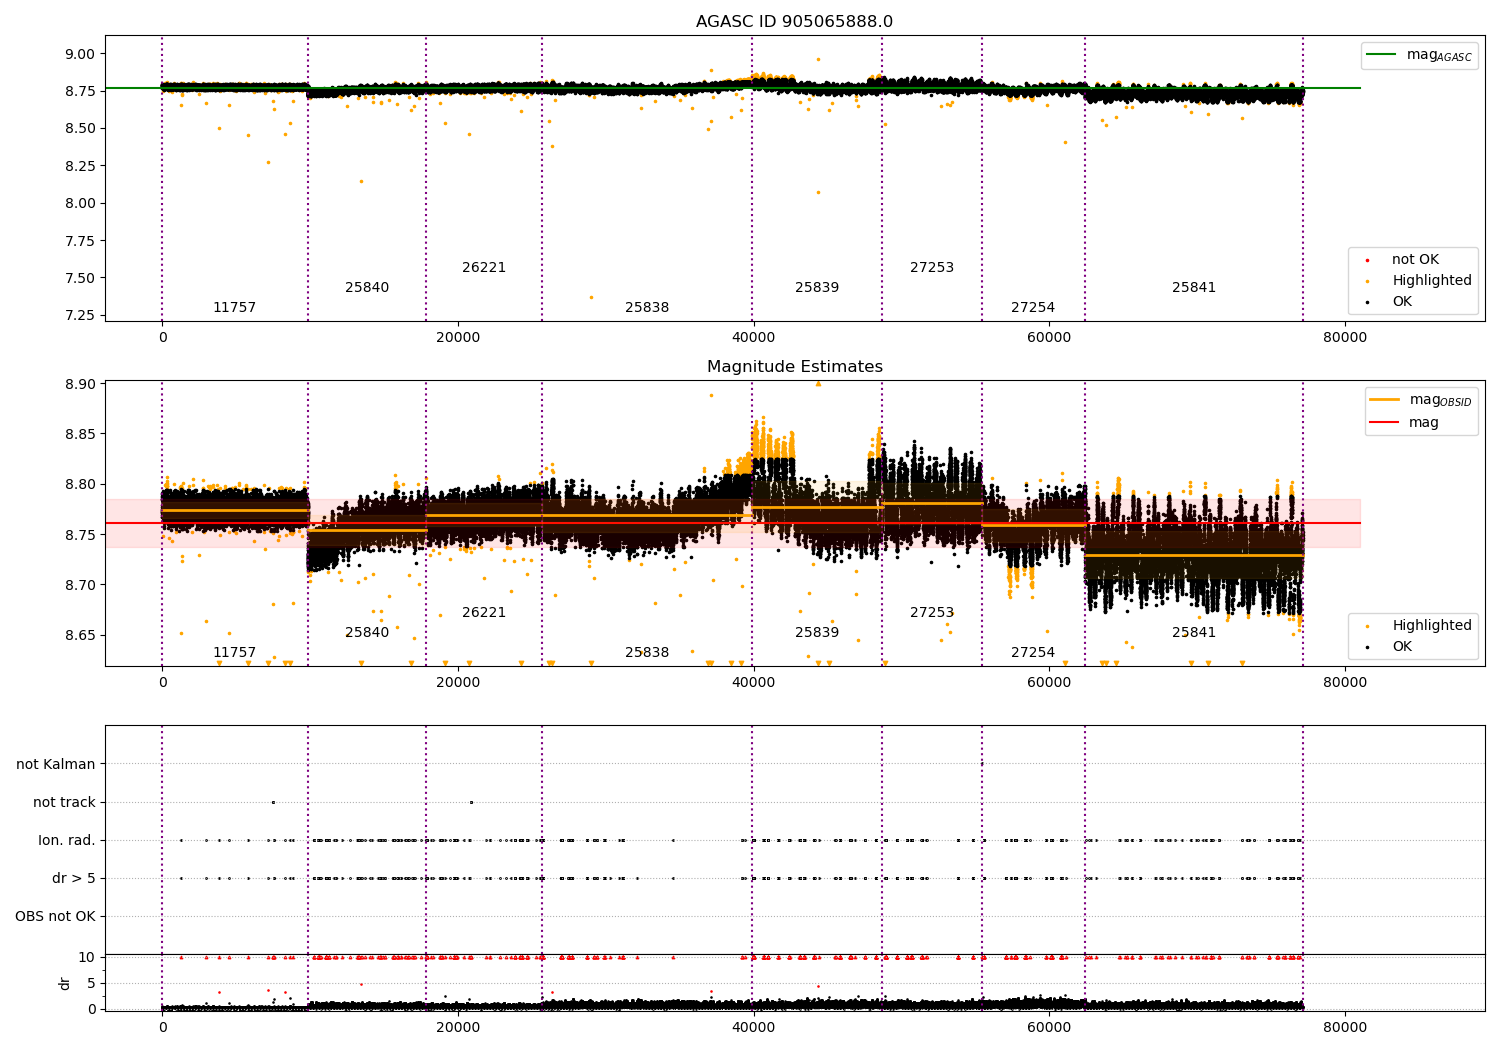Click the 'not Kalman' row label
The height and width of the screenshot is (1050, 1500).
pos(56,765)
